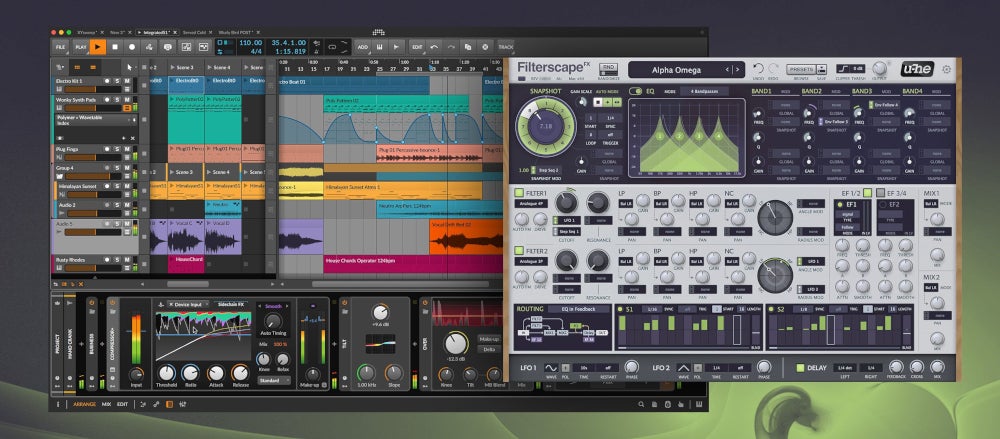Click the tempo field showing 110.00
1000x439 pixels.
pos(251,42)
